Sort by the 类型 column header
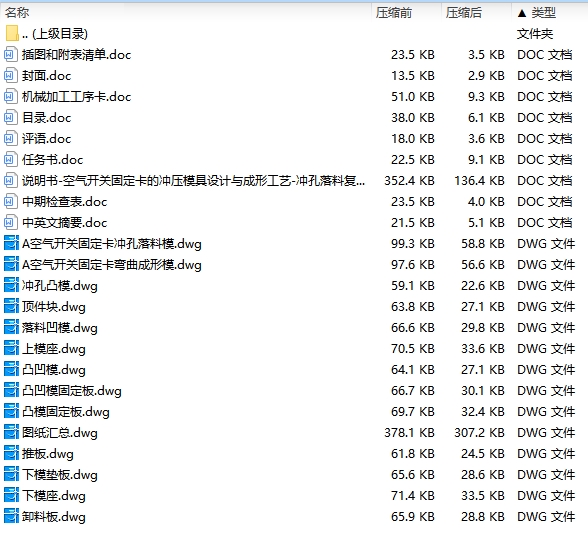Screen dimensions: 588x560 [543, 13]
